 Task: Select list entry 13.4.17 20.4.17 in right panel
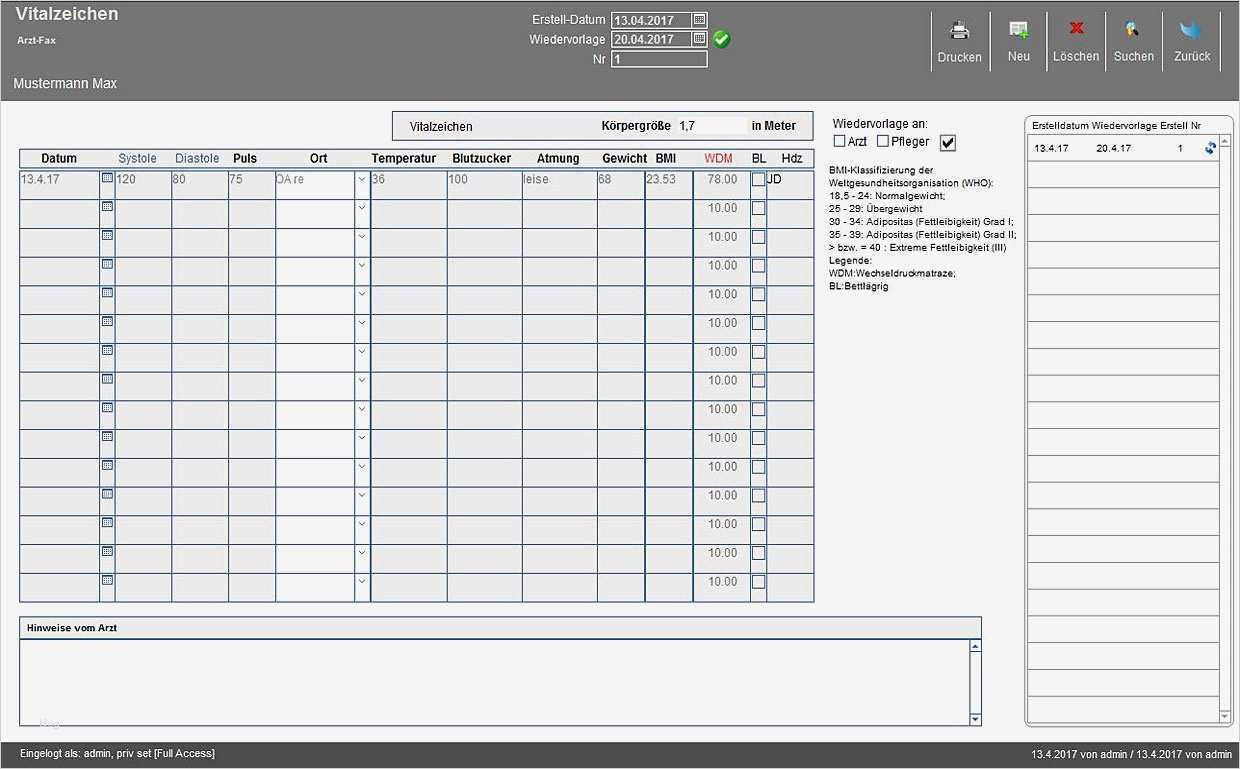(1124, 148)
